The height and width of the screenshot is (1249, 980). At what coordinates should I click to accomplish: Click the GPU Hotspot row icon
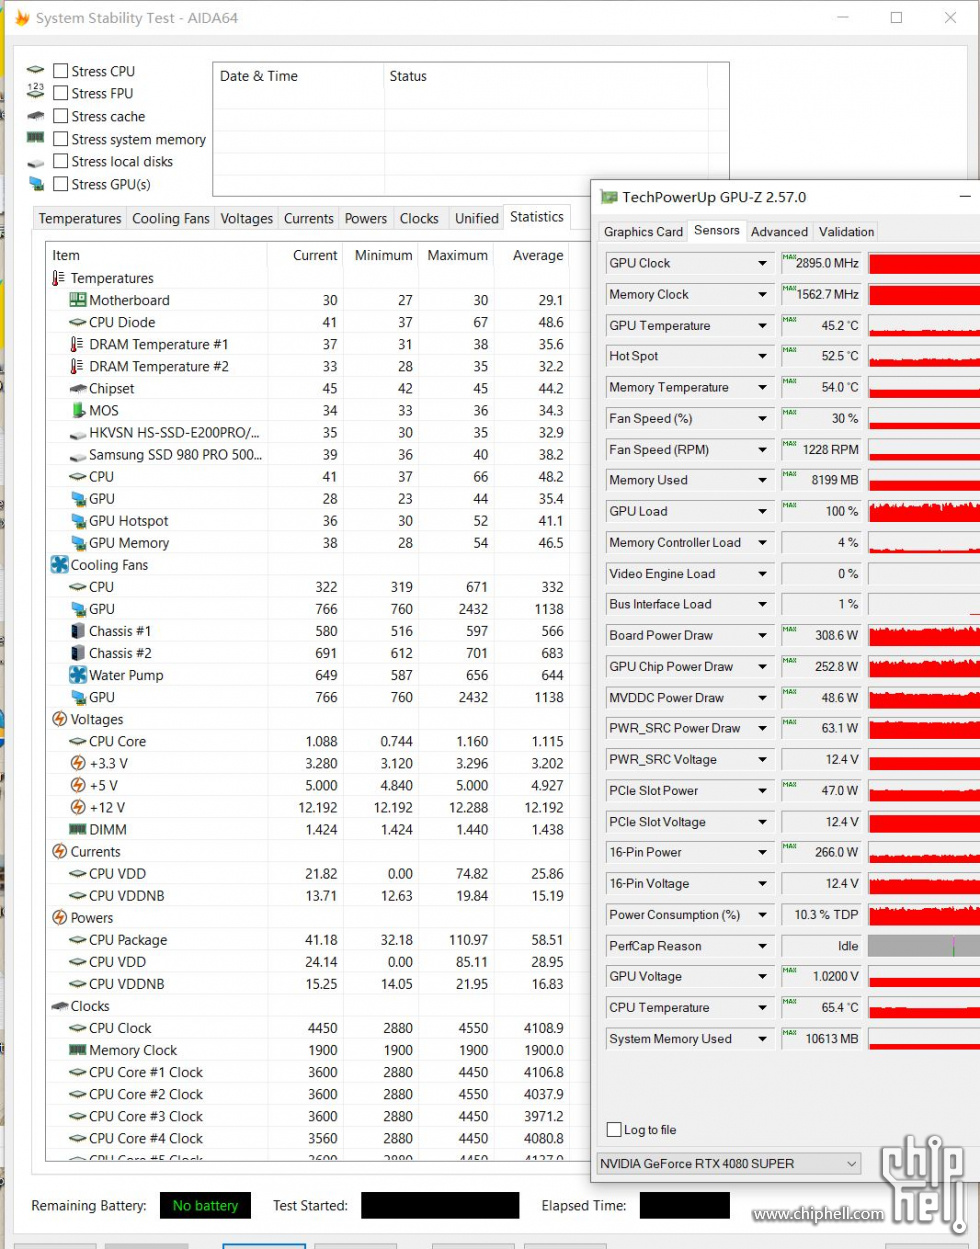pyautogui.click(x=78, y=521)
